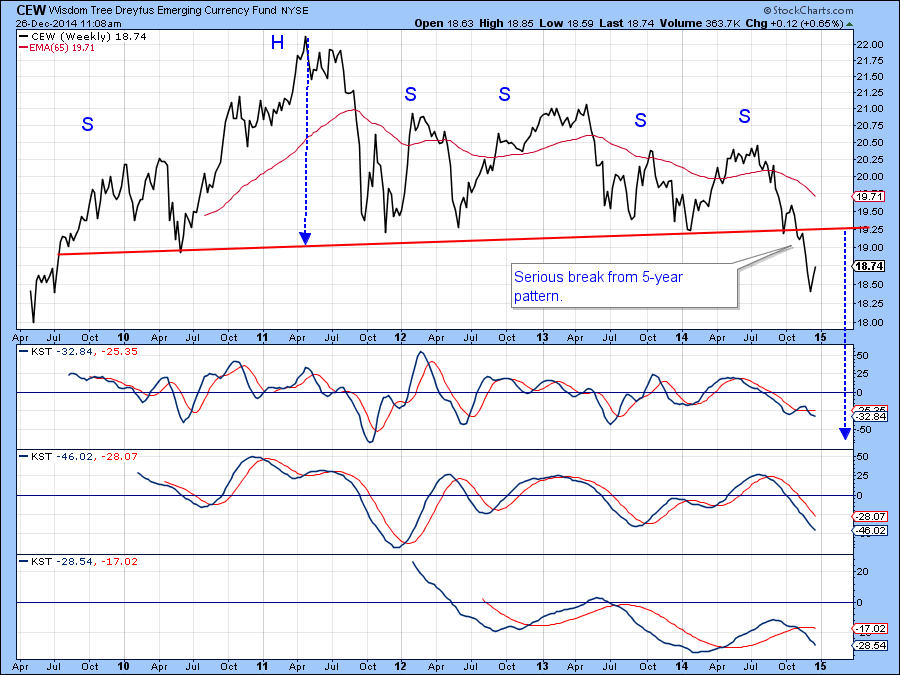This screenshot has width=900, height=675.
Task: Click the KST -46.02, -28.07 legend
Action: [79, 456]
